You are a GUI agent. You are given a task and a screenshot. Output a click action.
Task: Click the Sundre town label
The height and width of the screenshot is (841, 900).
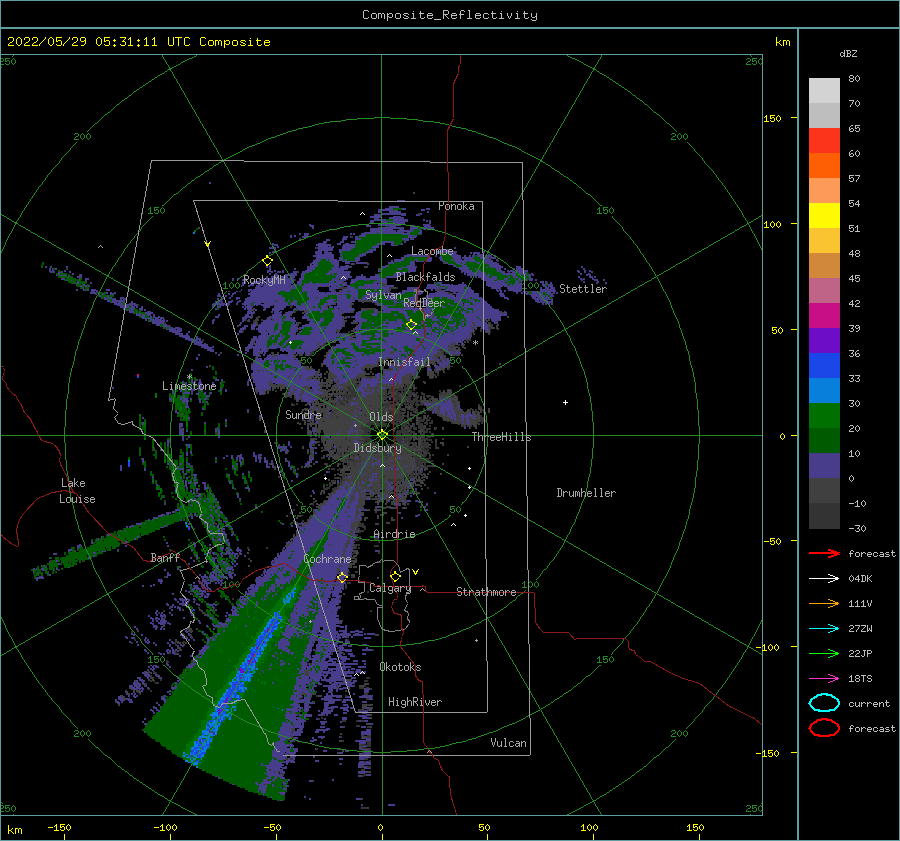tap(303, 414)
